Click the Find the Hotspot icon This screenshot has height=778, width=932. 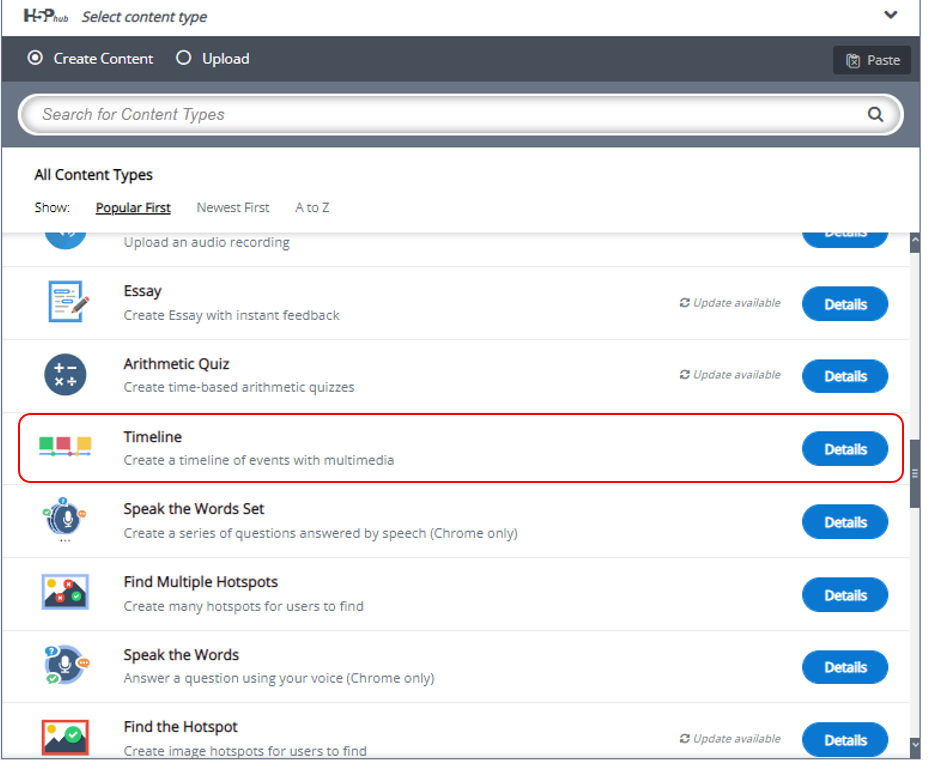coord(66,737)
